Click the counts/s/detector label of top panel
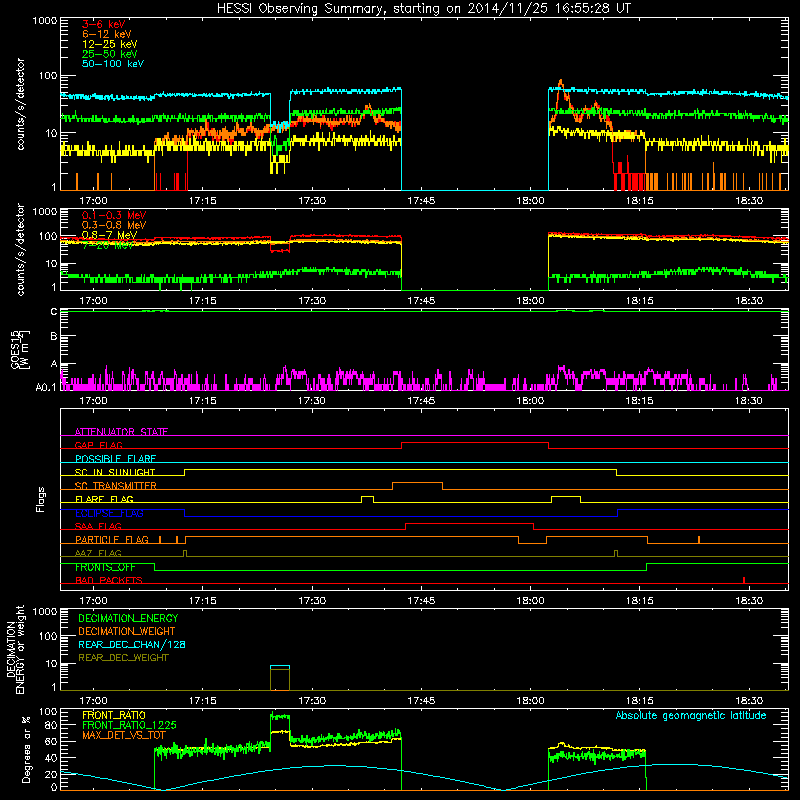Viewport: 800px width, 800px height. click(x=20, y=104)
